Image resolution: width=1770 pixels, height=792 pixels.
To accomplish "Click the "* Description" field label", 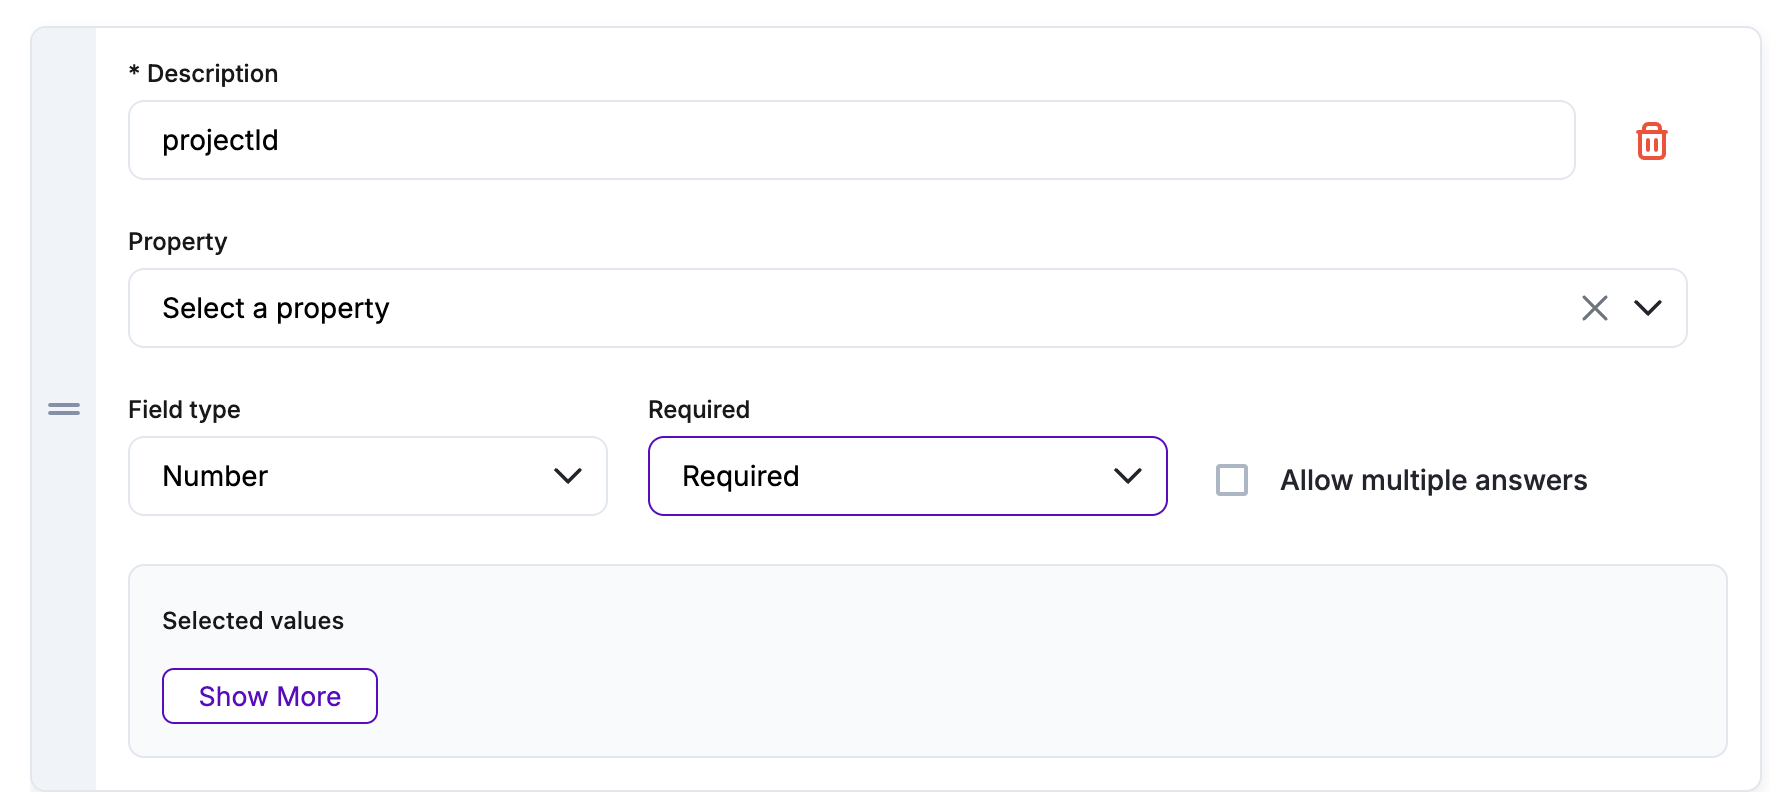I will pyautogui.click(x=212, y=74).
